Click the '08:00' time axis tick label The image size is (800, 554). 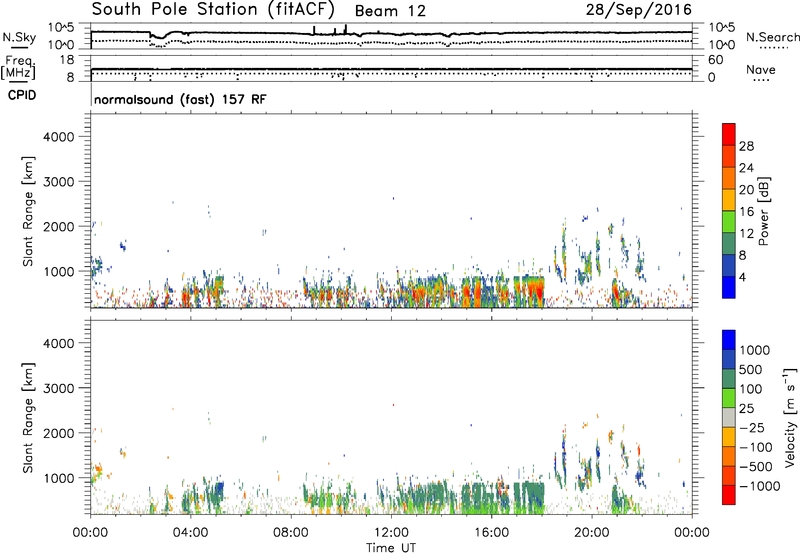[291, 533]
